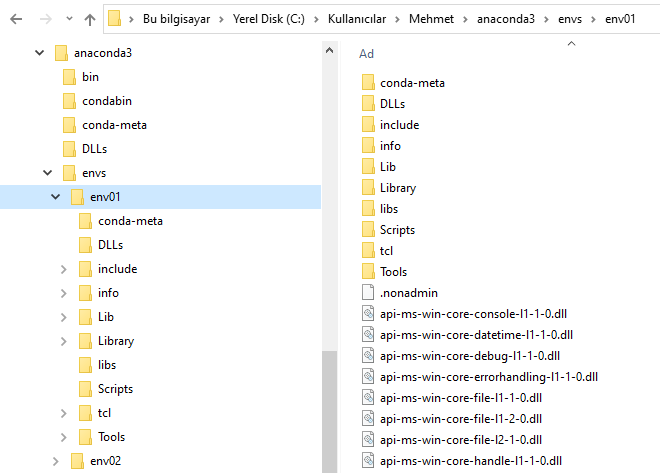The width and height of the screenshot is (660, 473).
Task: Jump to Mehmet in the address breadcrumb
Action: [431, 19]
